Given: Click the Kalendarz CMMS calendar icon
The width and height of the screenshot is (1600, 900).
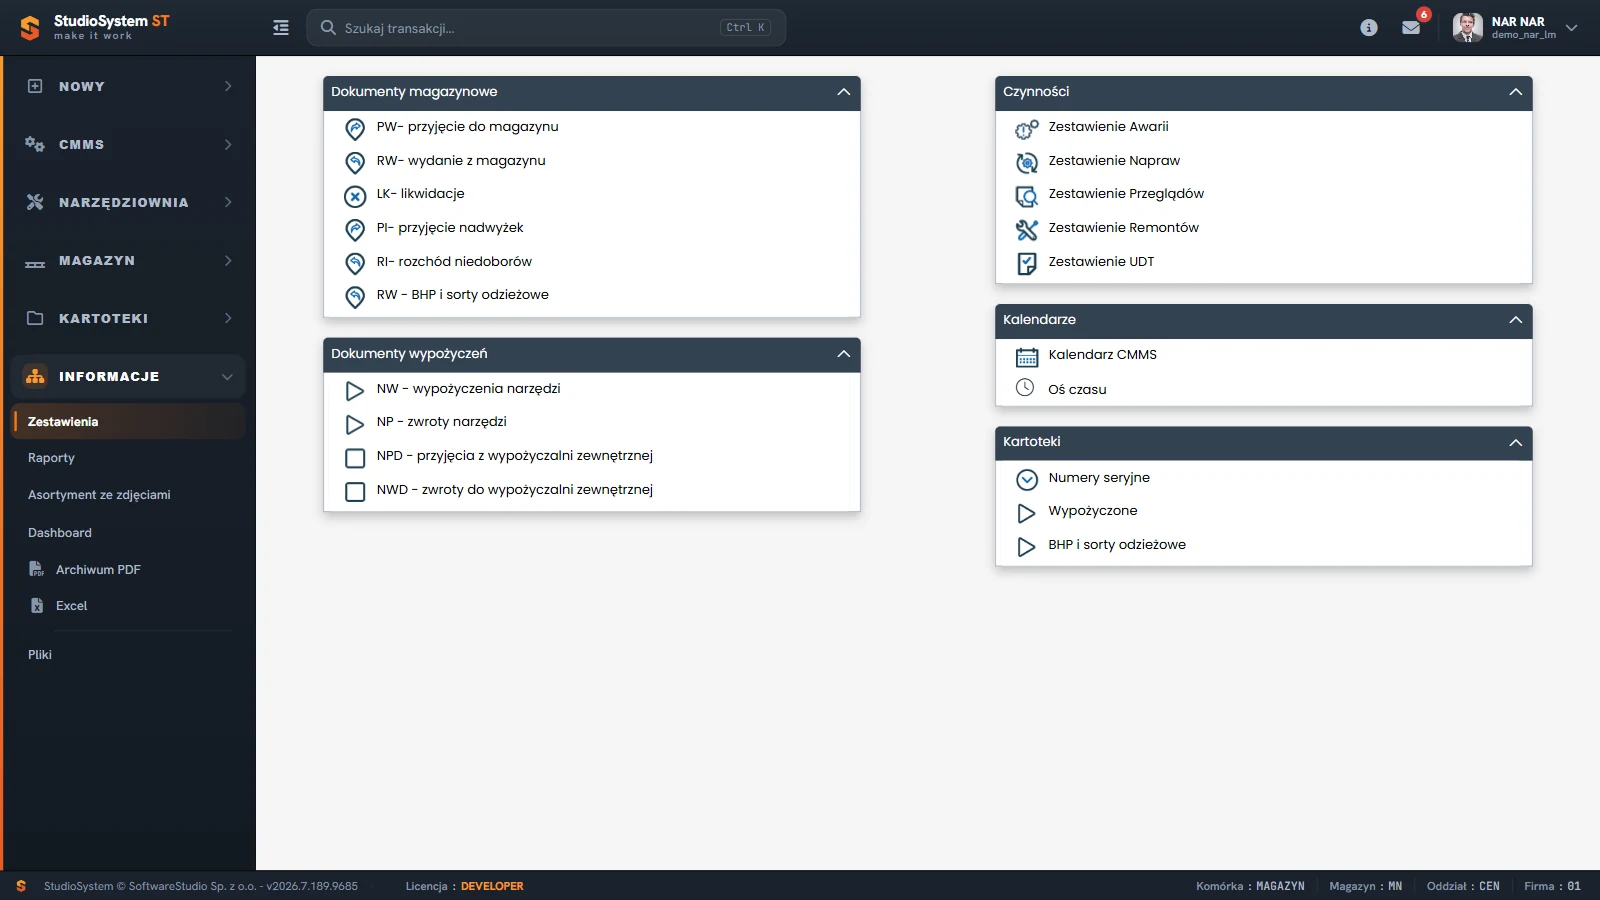Looking at the screenshot, I should pos(1027,356).
